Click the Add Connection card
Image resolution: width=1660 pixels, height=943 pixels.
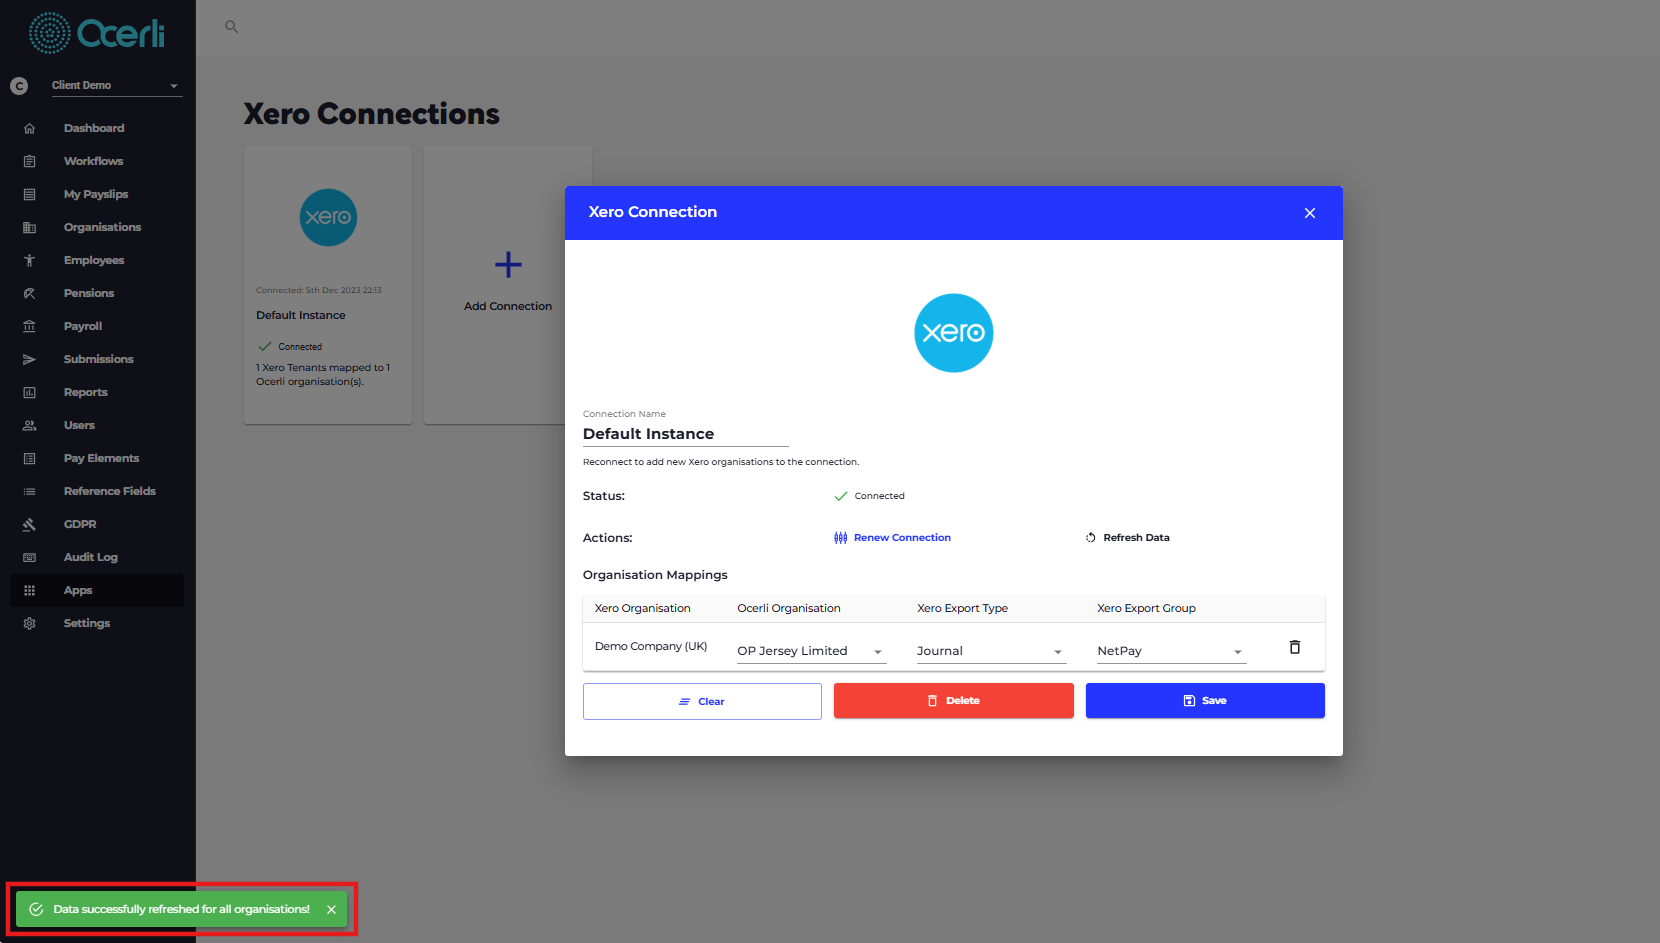[508, 285]
